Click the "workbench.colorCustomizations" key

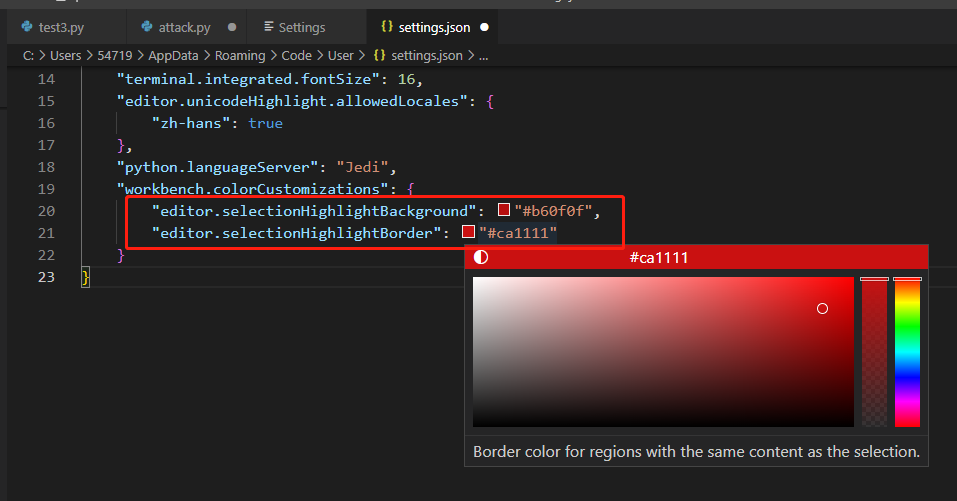(x=253, y=189)
